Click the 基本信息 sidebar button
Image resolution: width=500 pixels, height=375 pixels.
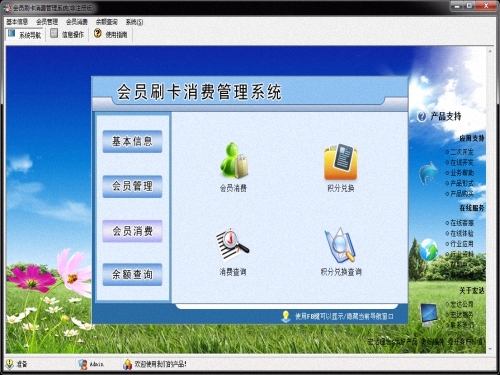click(x=132, y=141)
